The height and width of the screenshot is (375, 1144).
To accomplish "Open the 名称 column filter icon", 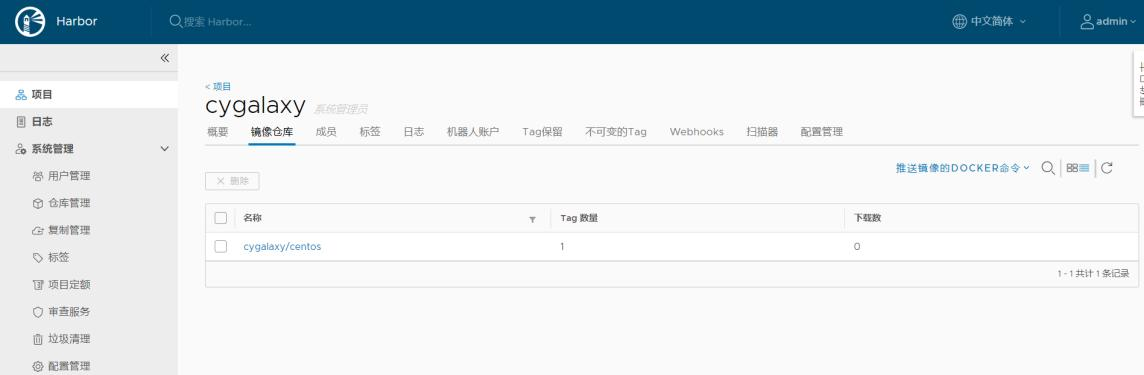I will coord(532,219).
